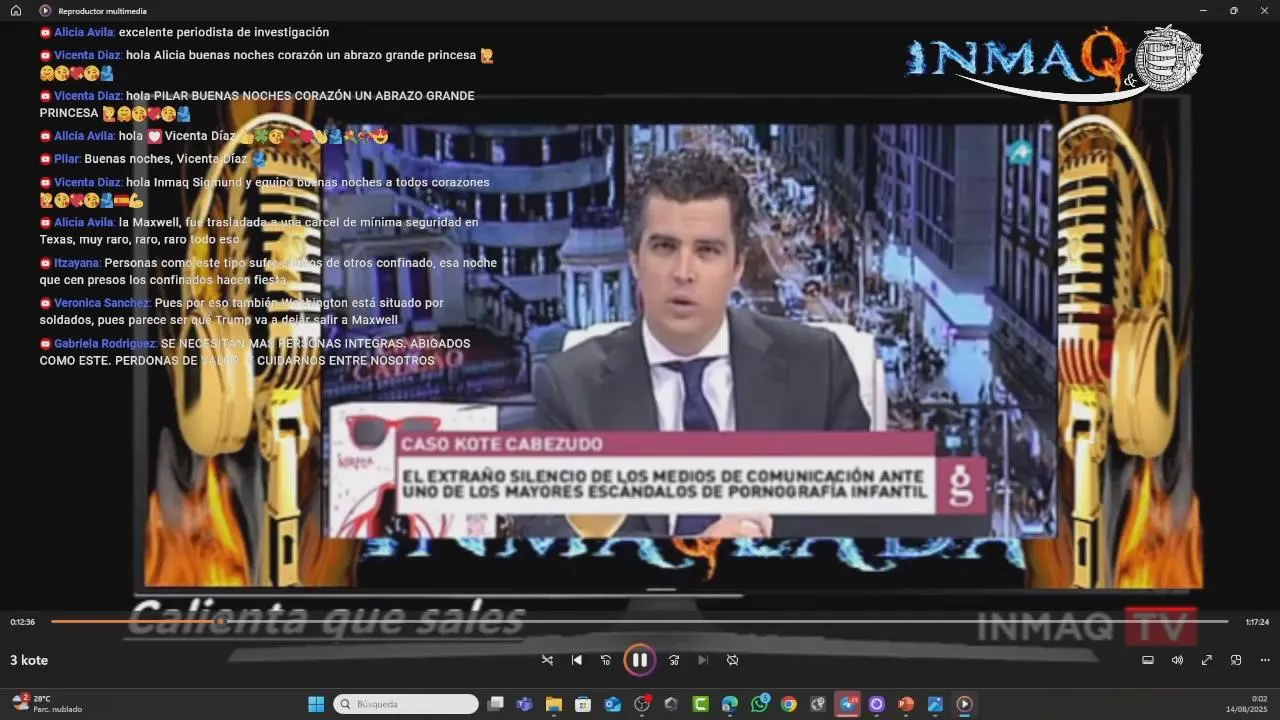1280x720 pixels.
Task: Toggle shuffle mode in the player
Action: tap(547, 660)
